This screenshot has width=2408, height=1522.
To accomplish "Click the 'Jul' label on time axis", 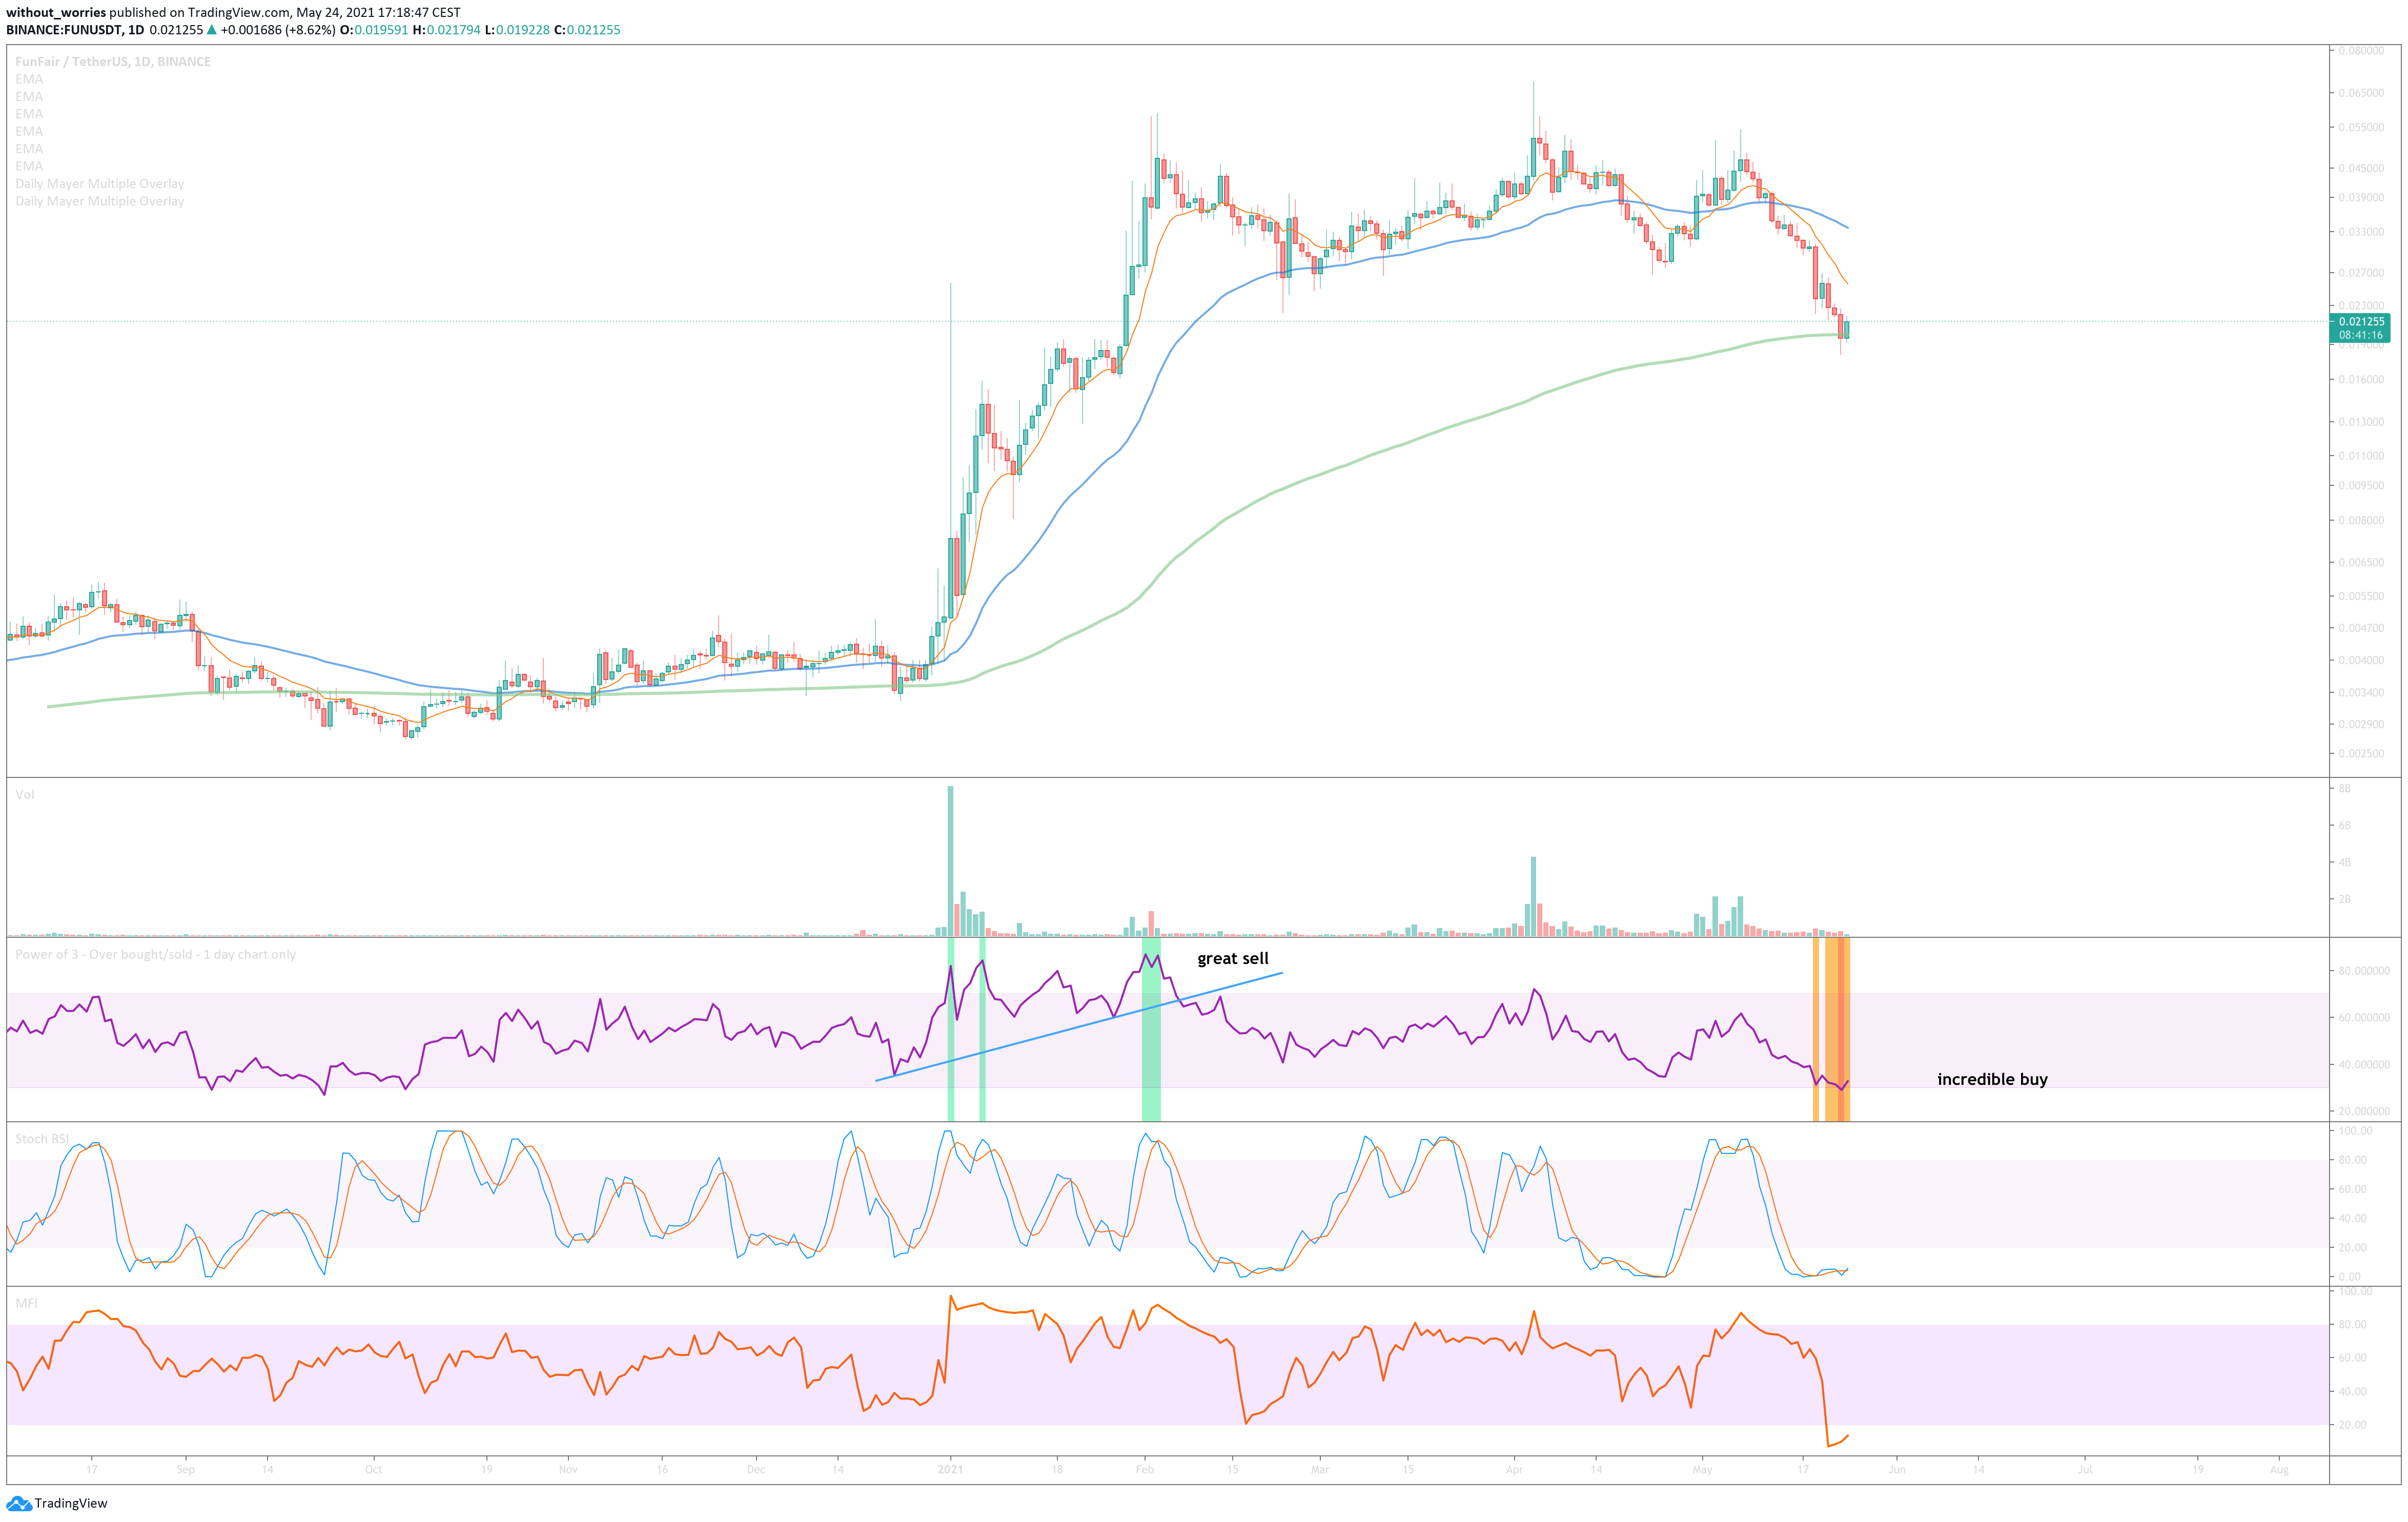I will click(x=2085, y=1470).
